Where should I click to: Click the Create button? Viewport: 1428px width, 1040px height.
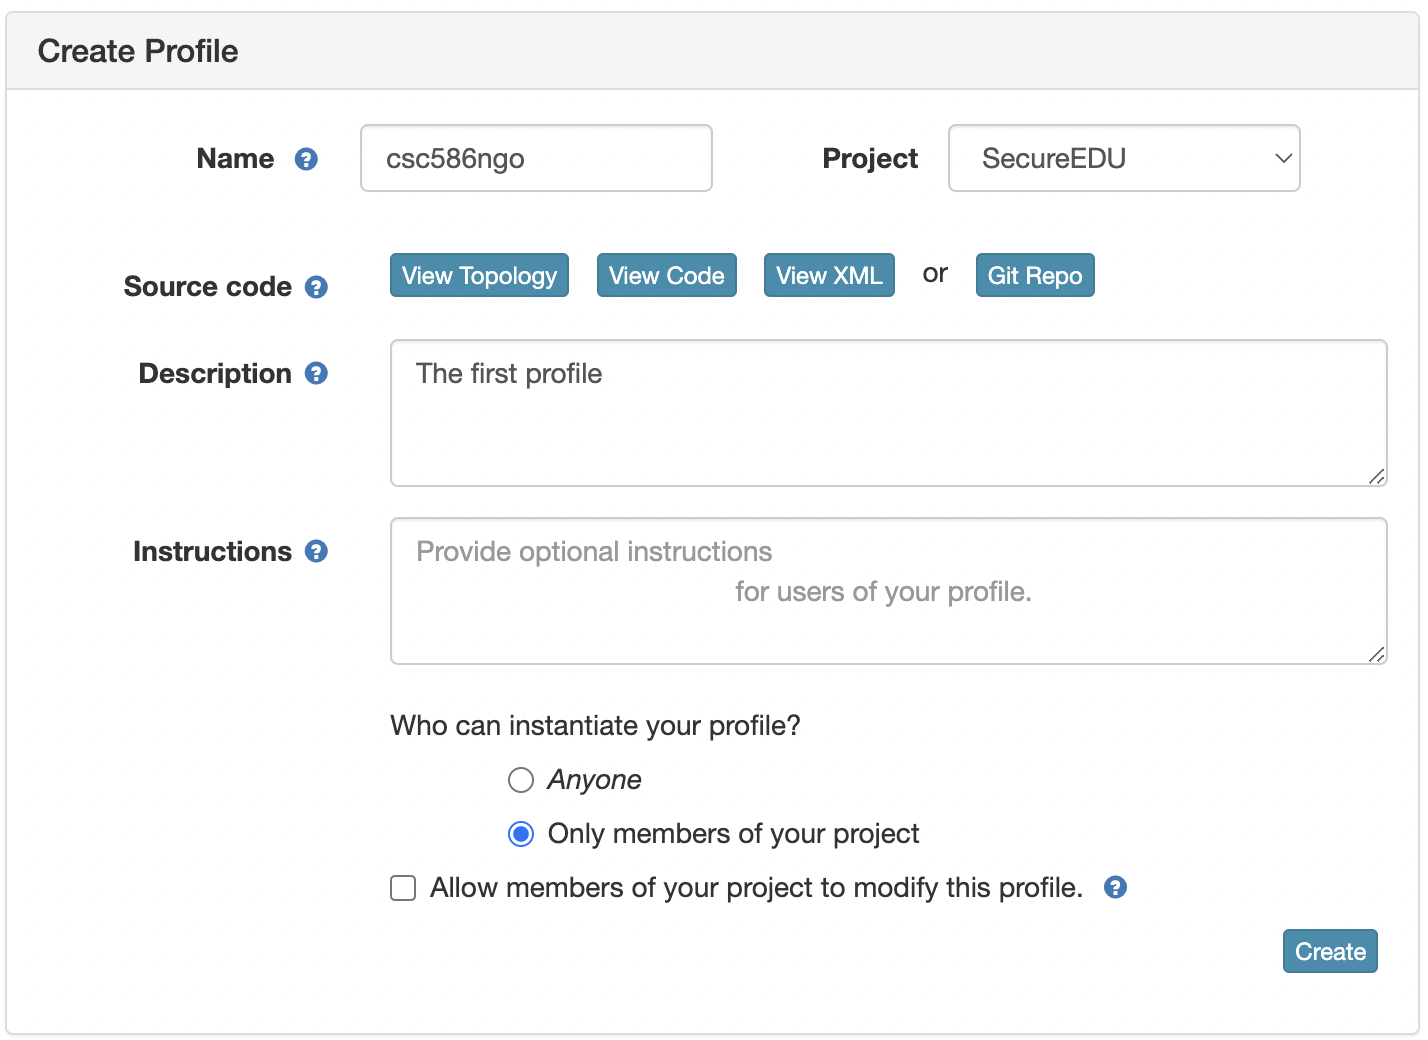tap(1330, 951)
